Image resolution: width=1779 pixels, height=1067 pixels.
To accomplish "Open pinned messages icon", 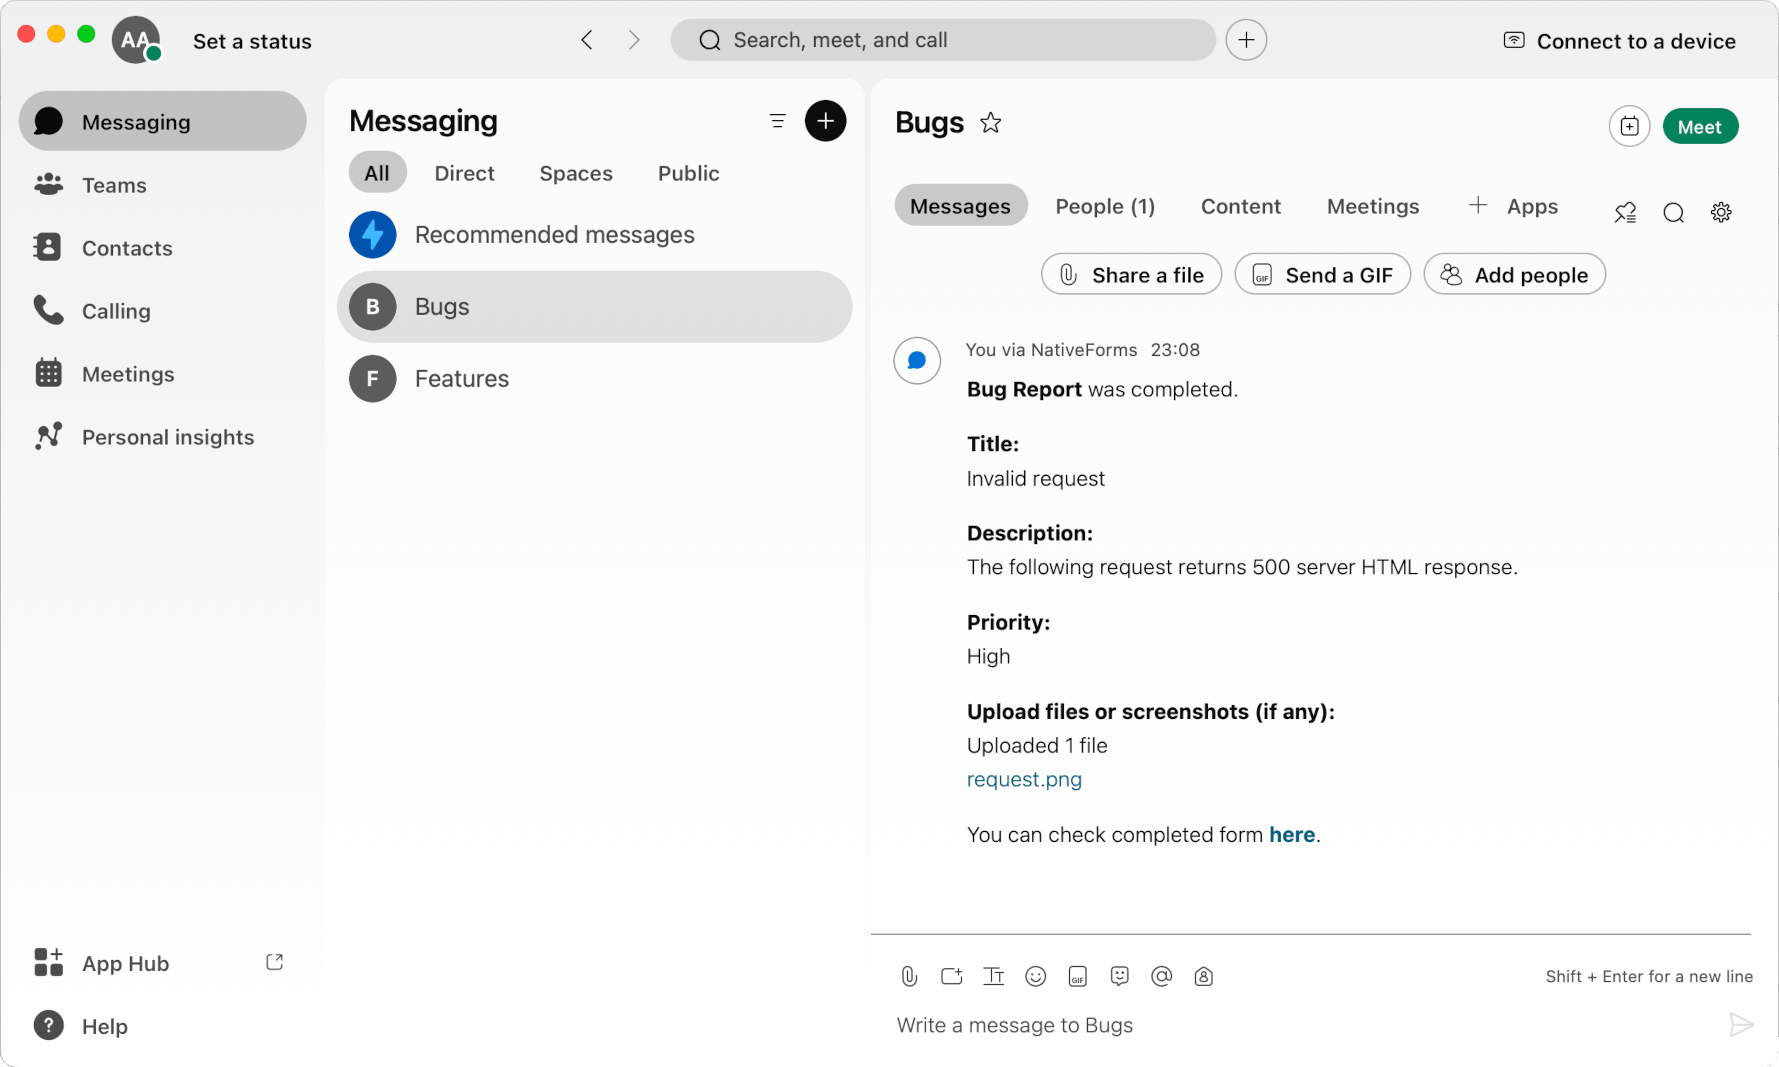I will pos(1625,212).
